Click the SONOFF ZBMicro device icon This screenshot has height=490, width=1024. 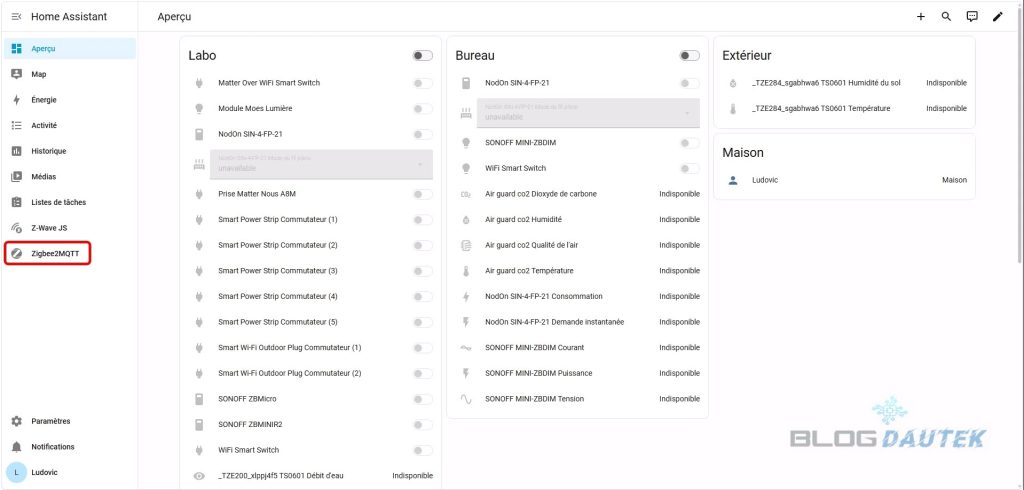(199, 399)
